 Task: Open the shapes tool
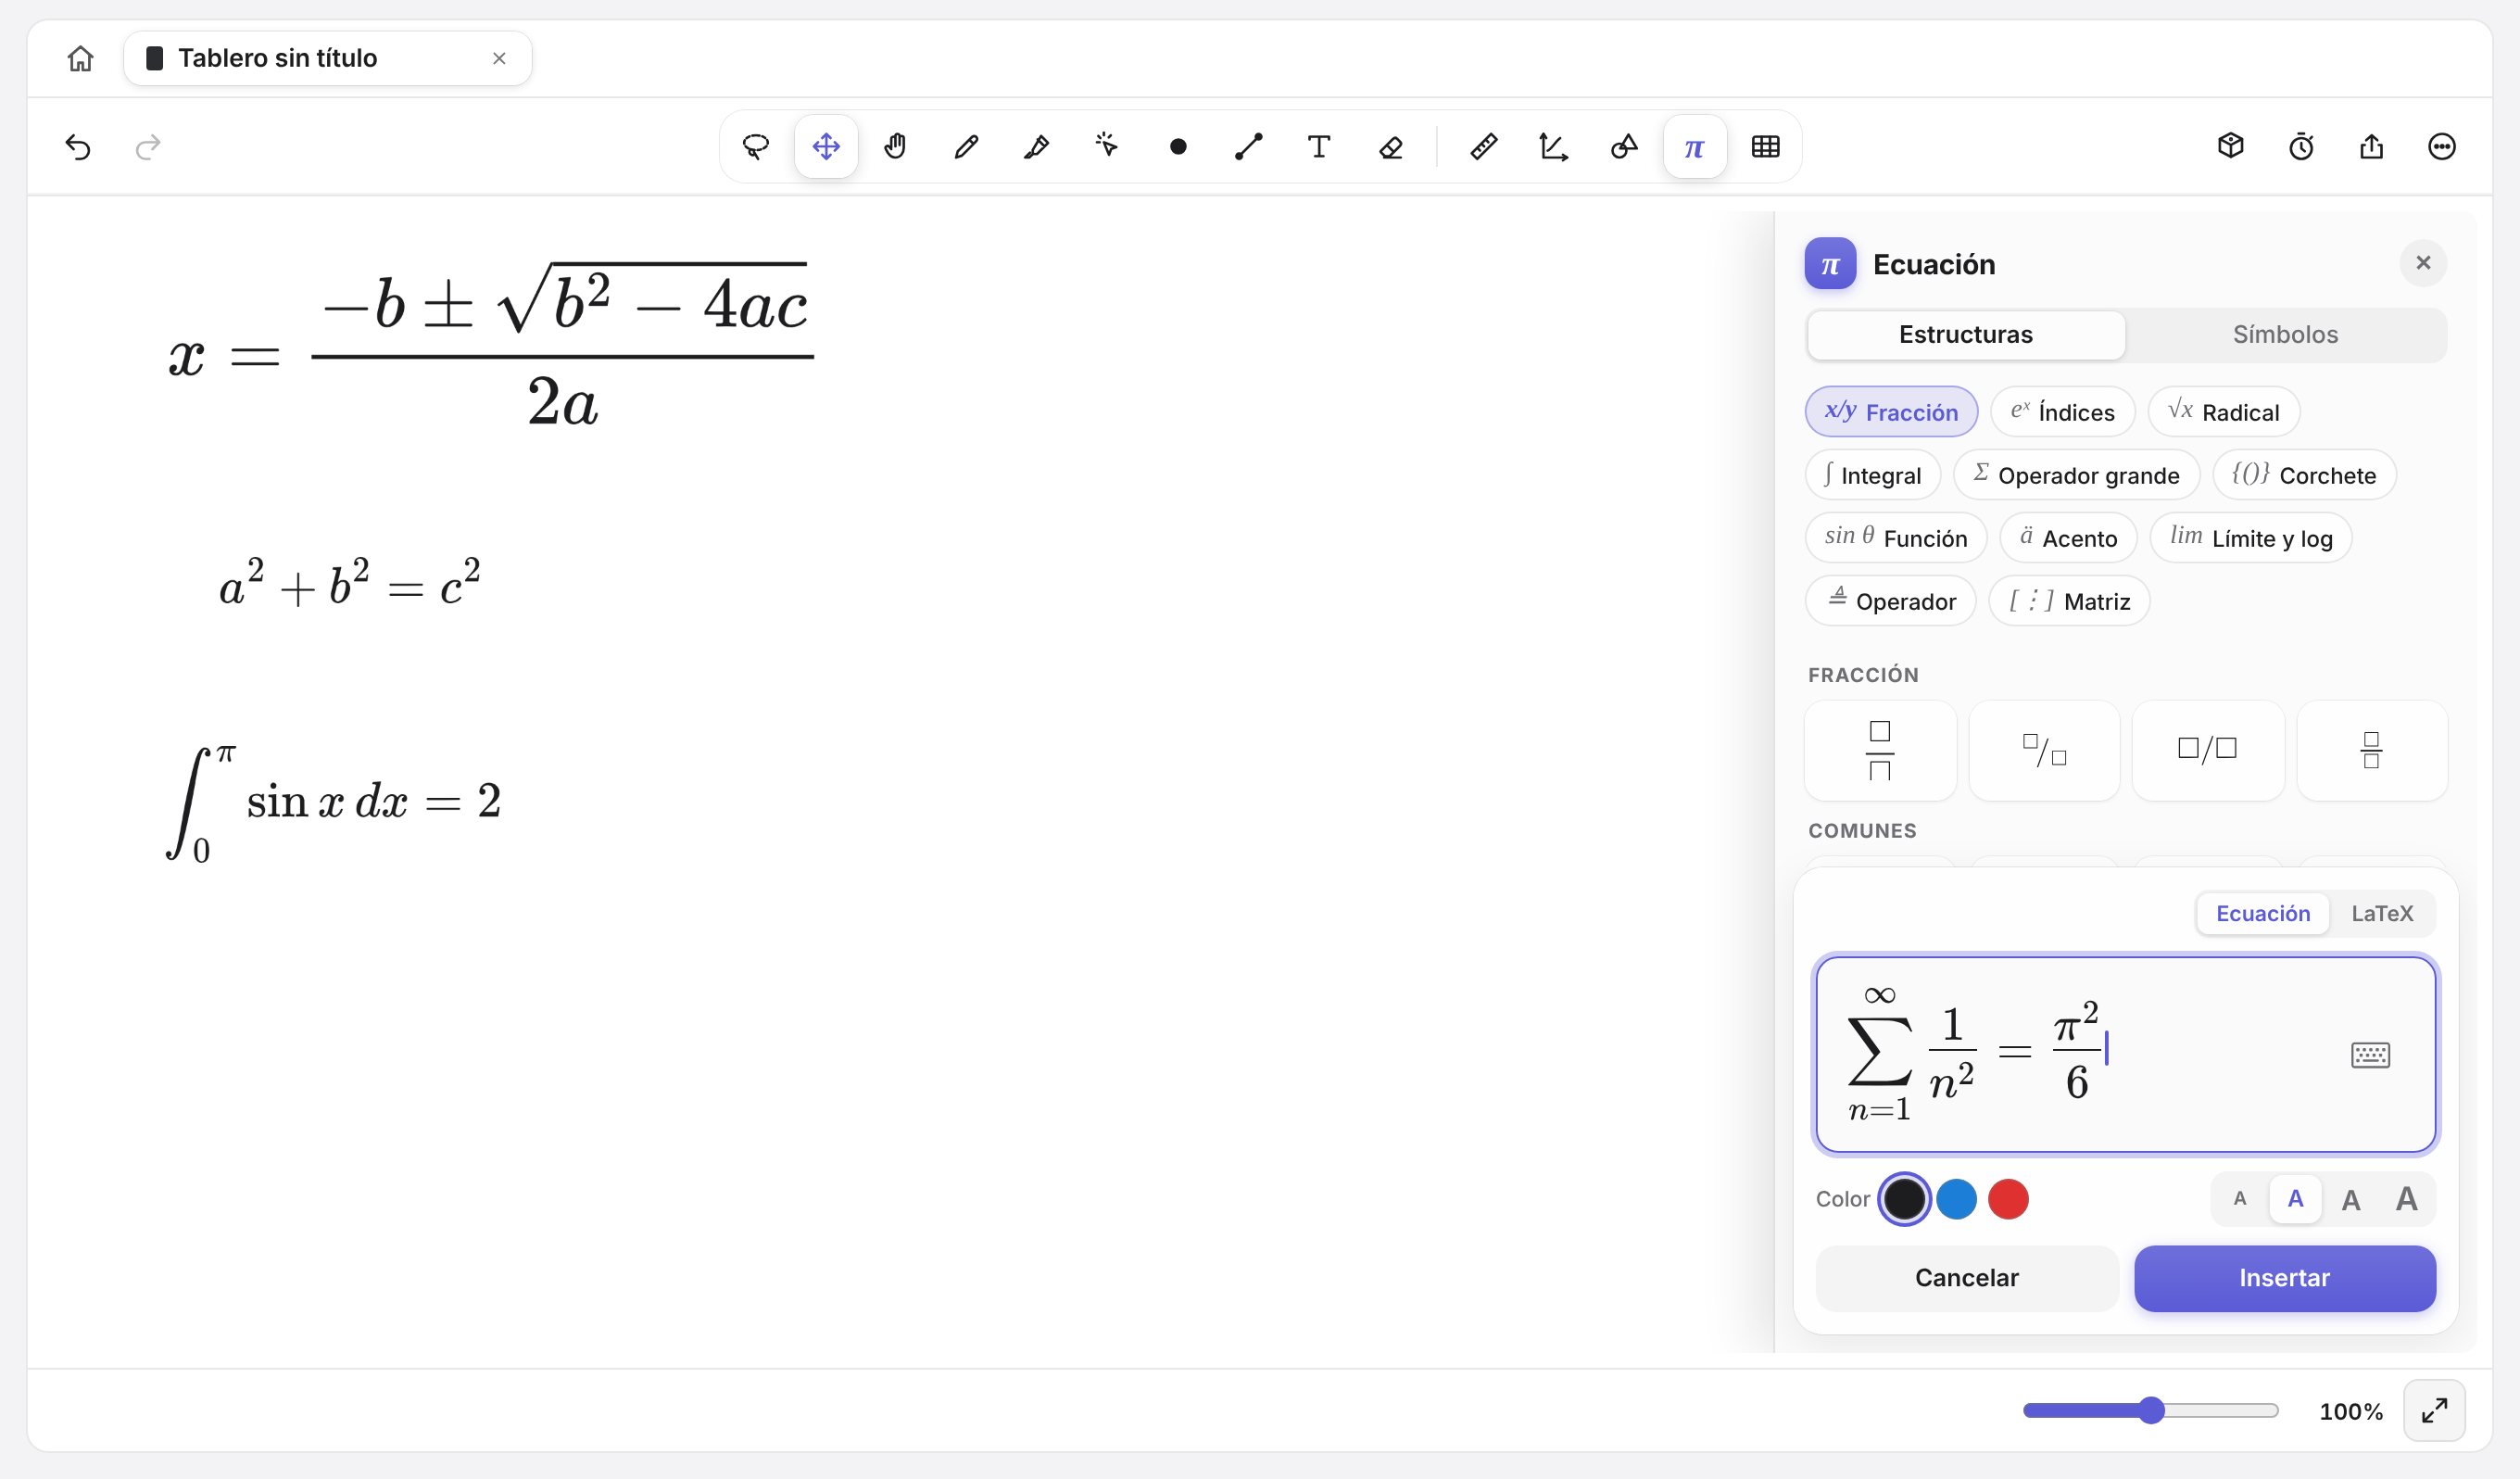tap(1624, 147)
